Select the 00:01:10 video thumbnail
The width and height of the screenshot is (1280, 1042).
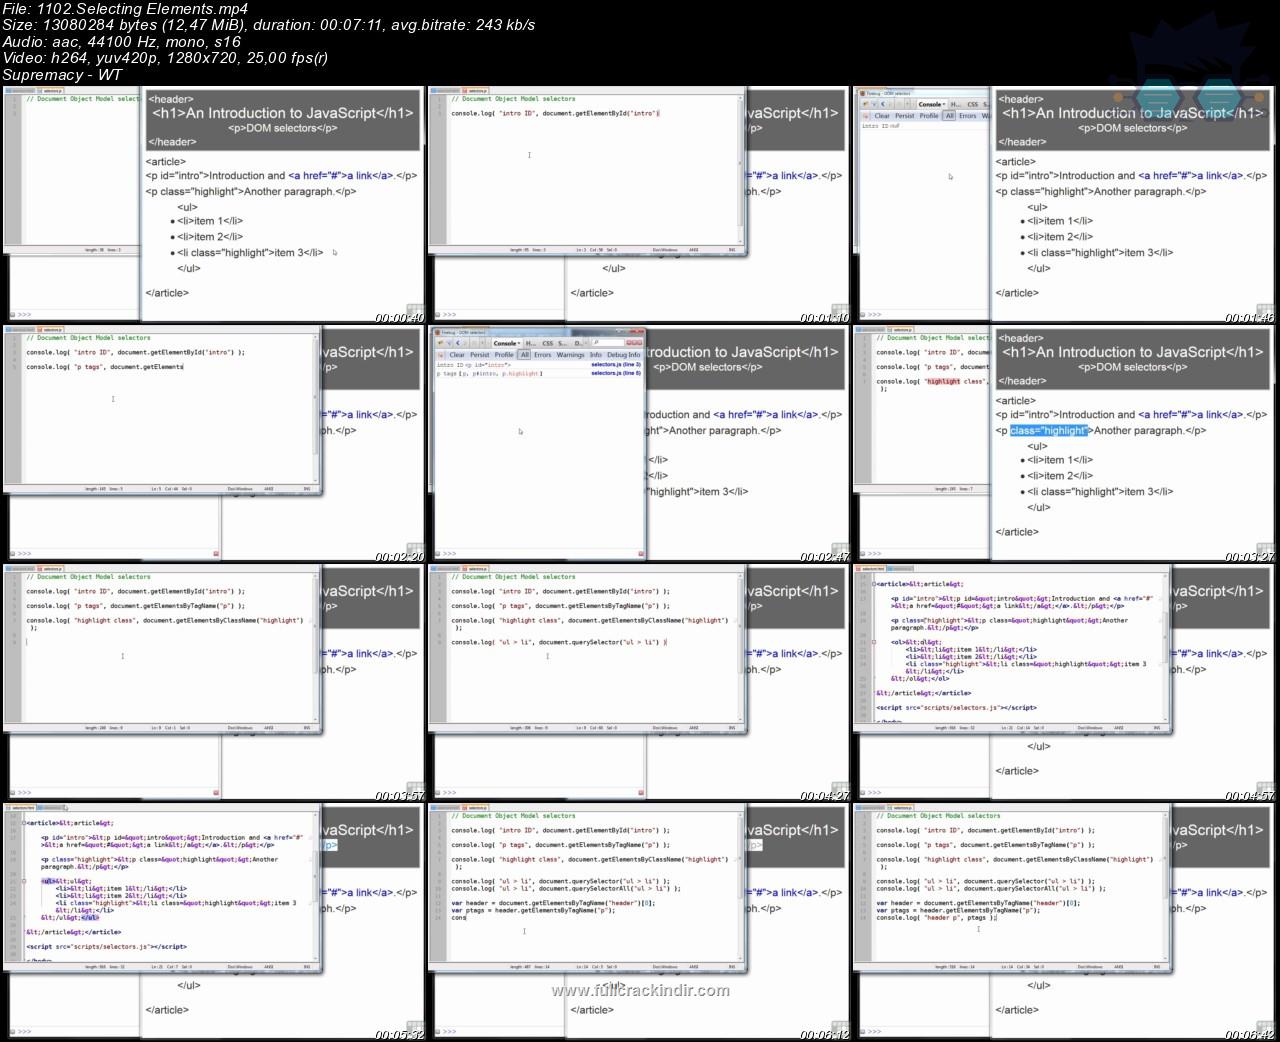click(x=639, y=204)
